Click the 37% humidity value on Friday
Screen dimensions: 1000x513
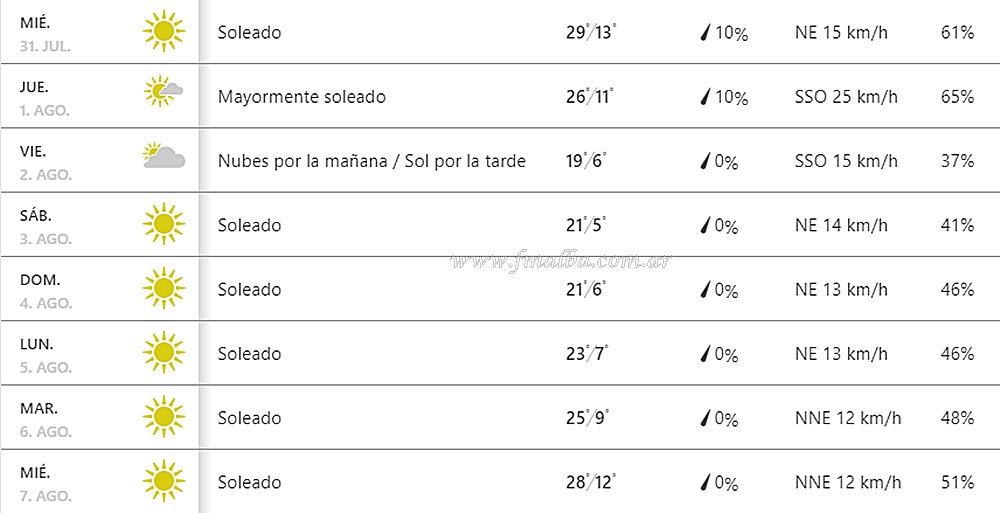[957, 161]
